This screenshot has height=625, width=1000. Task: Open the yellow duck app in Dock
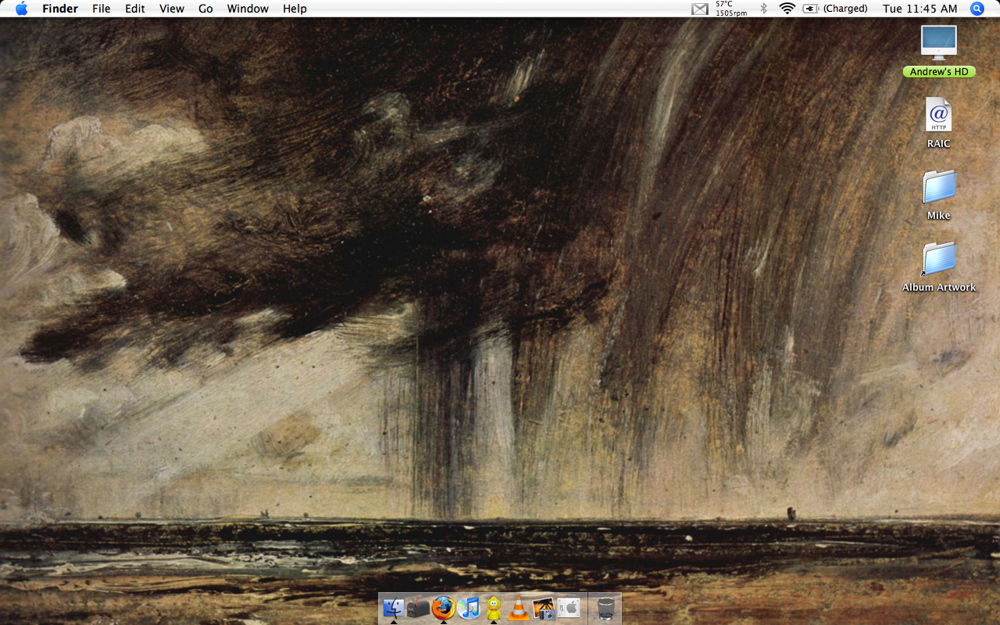[493, 608]
